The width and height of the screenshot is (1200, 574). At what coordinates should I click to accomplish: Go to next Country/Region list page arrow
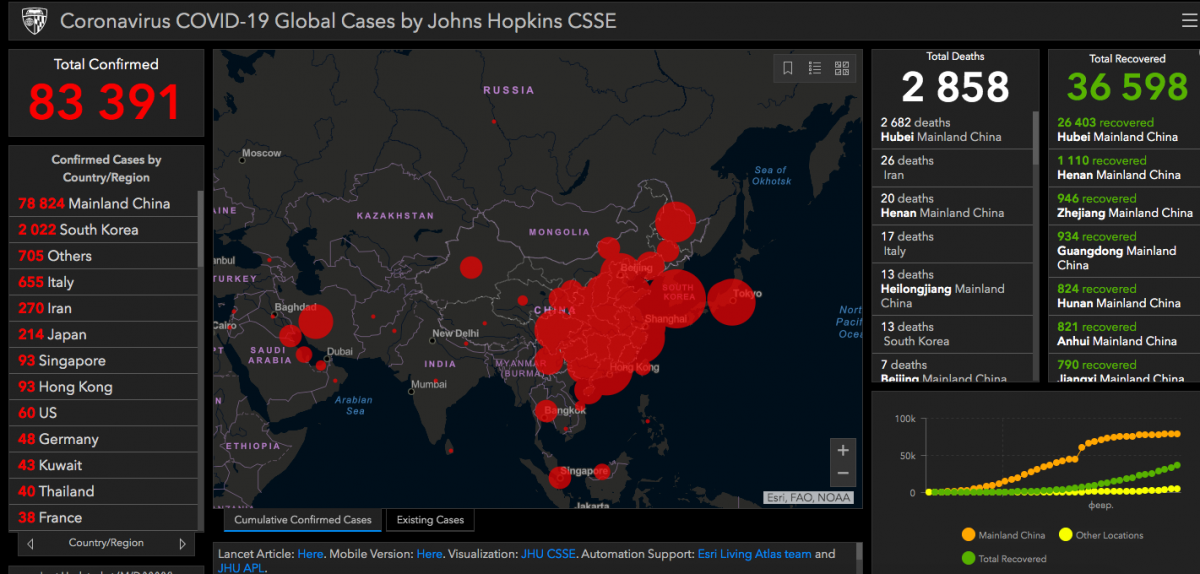point(182,544)
